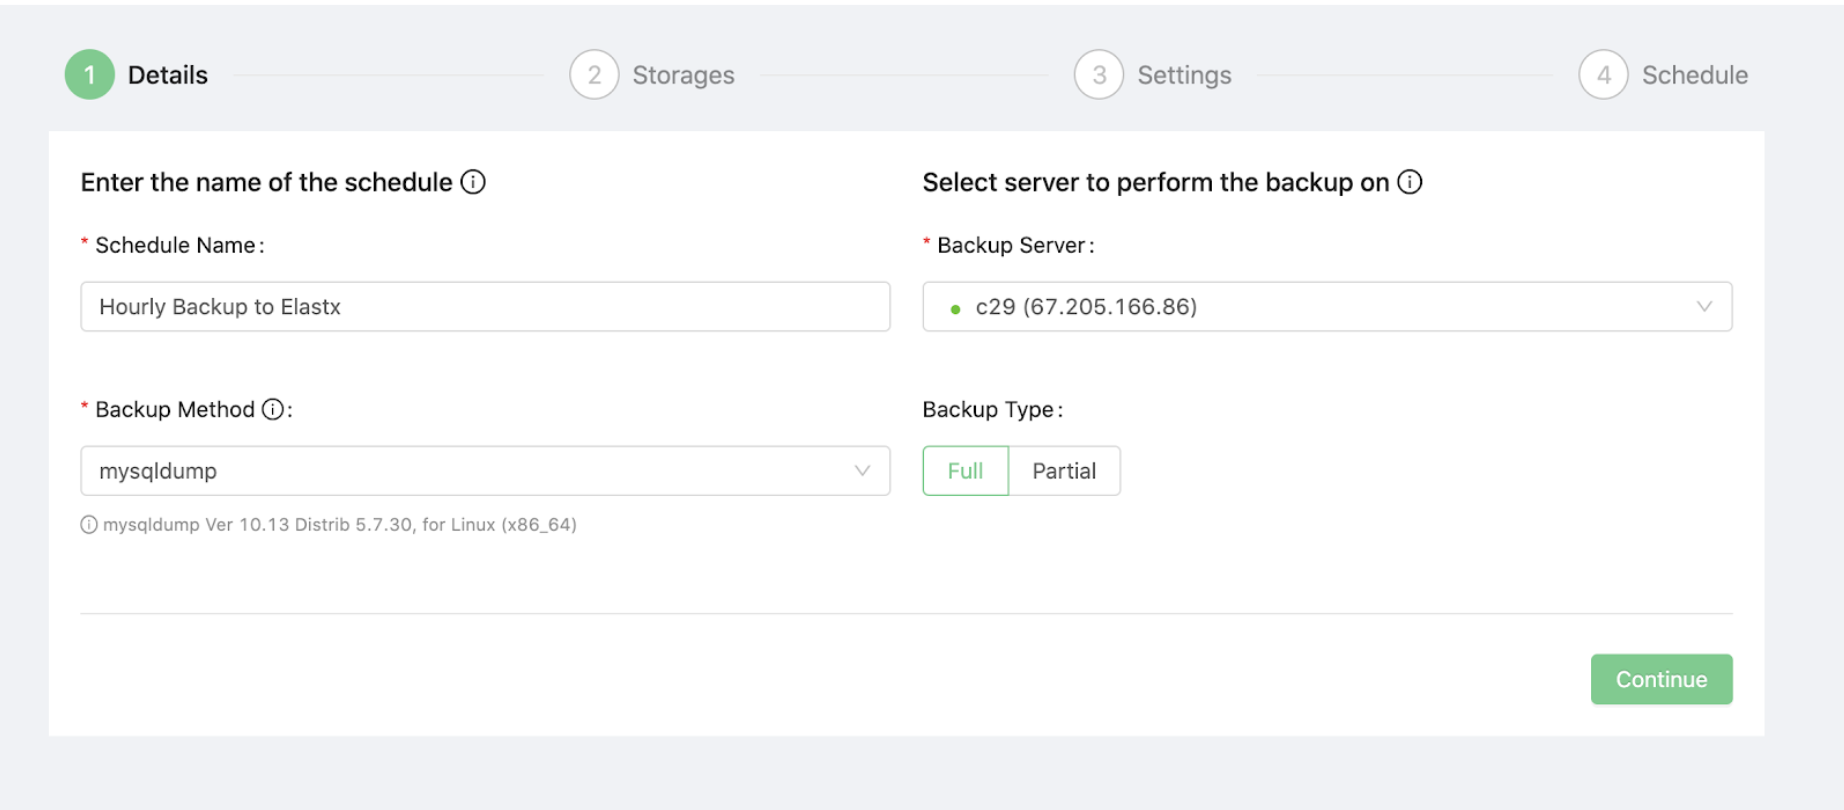Click the Backup Method chevron arrow

(862, 471)
